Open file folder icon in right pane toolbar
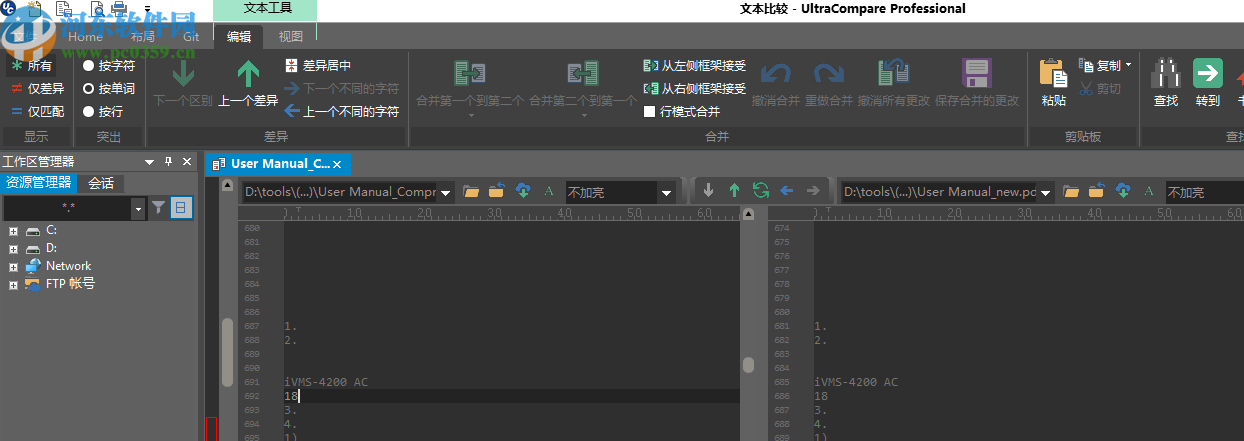Screen dimensions: 1244x441 [x=1071, y=191]
